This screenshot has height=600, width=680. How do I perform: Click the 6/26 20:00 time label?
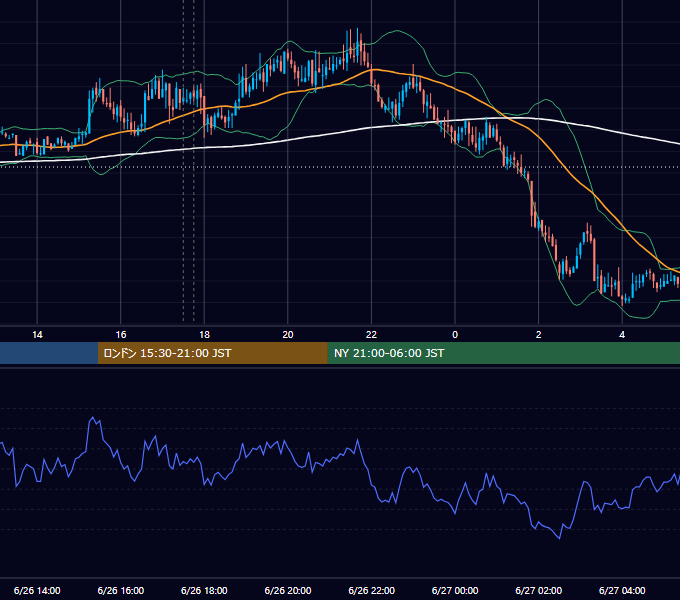click(288, 590)
